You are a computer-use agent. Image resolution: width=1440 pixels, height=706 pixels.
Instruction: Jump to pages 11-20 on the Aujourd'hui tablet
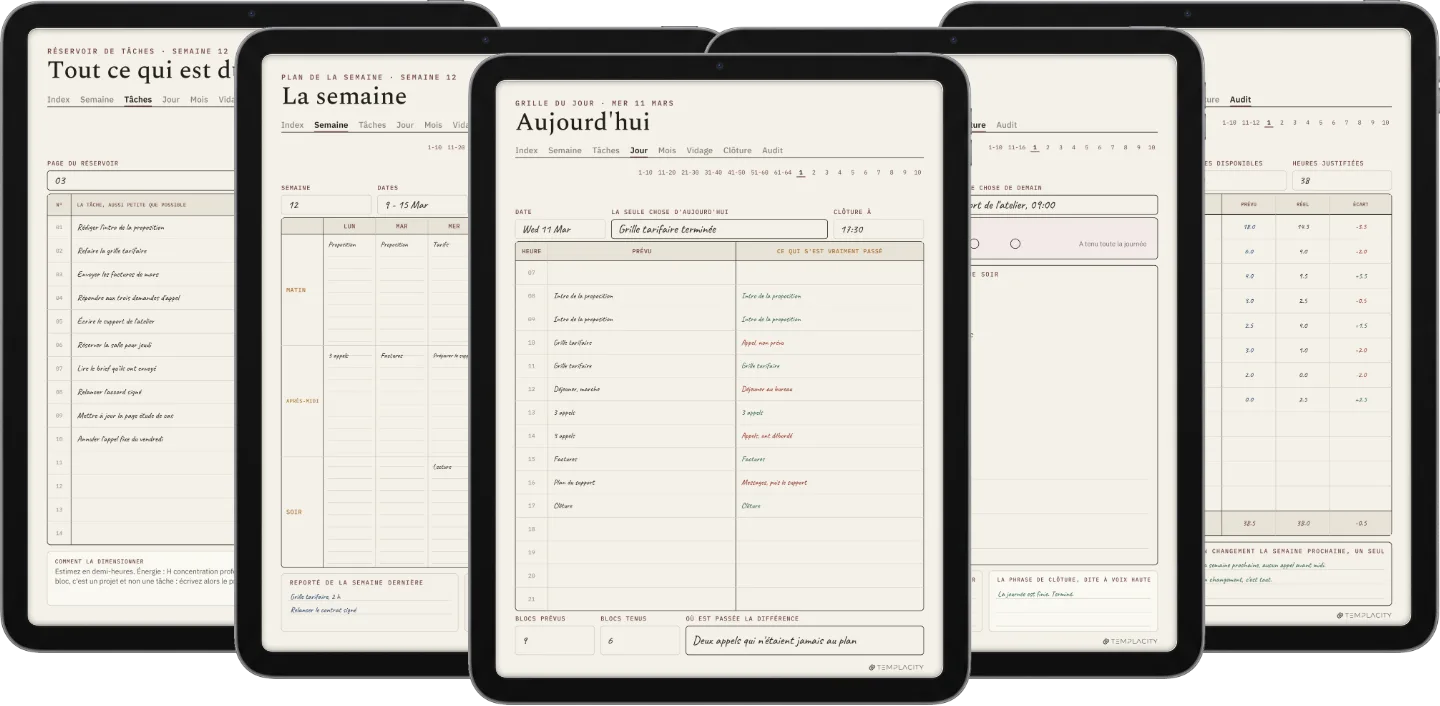(x=667, y=172)
